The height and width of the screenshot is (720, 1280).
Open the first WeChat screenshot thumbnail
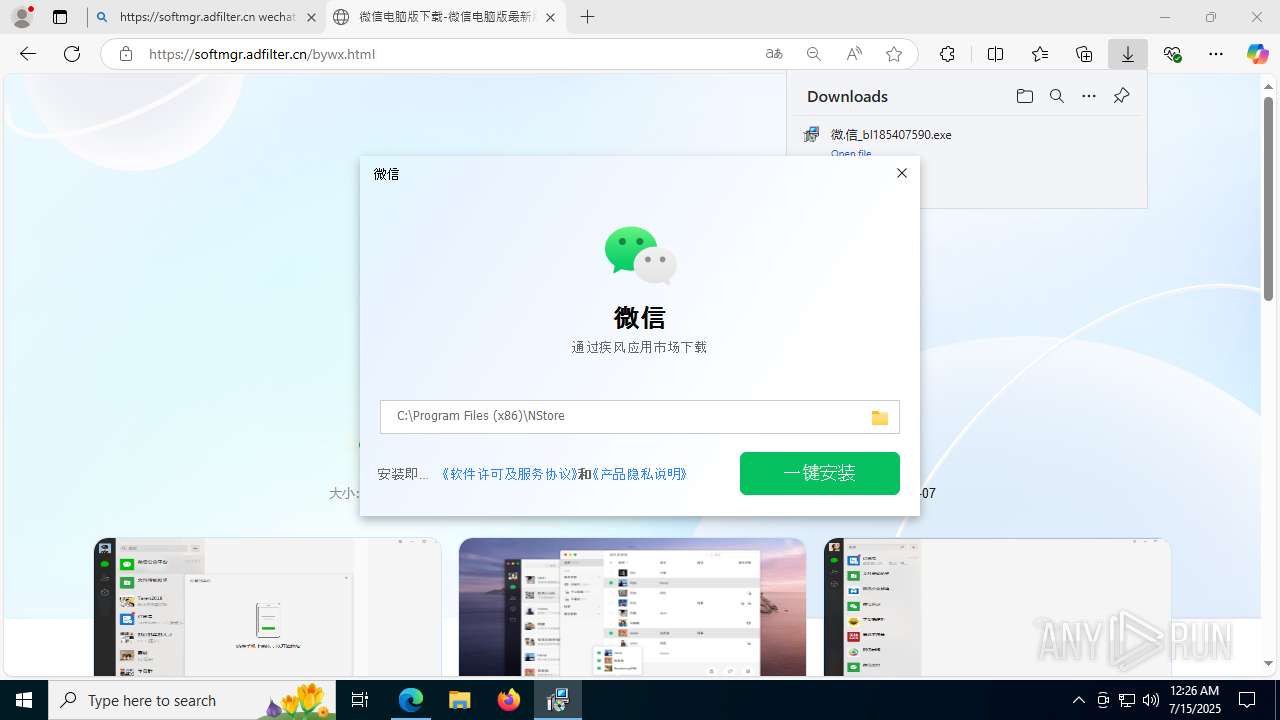point(267,607)
